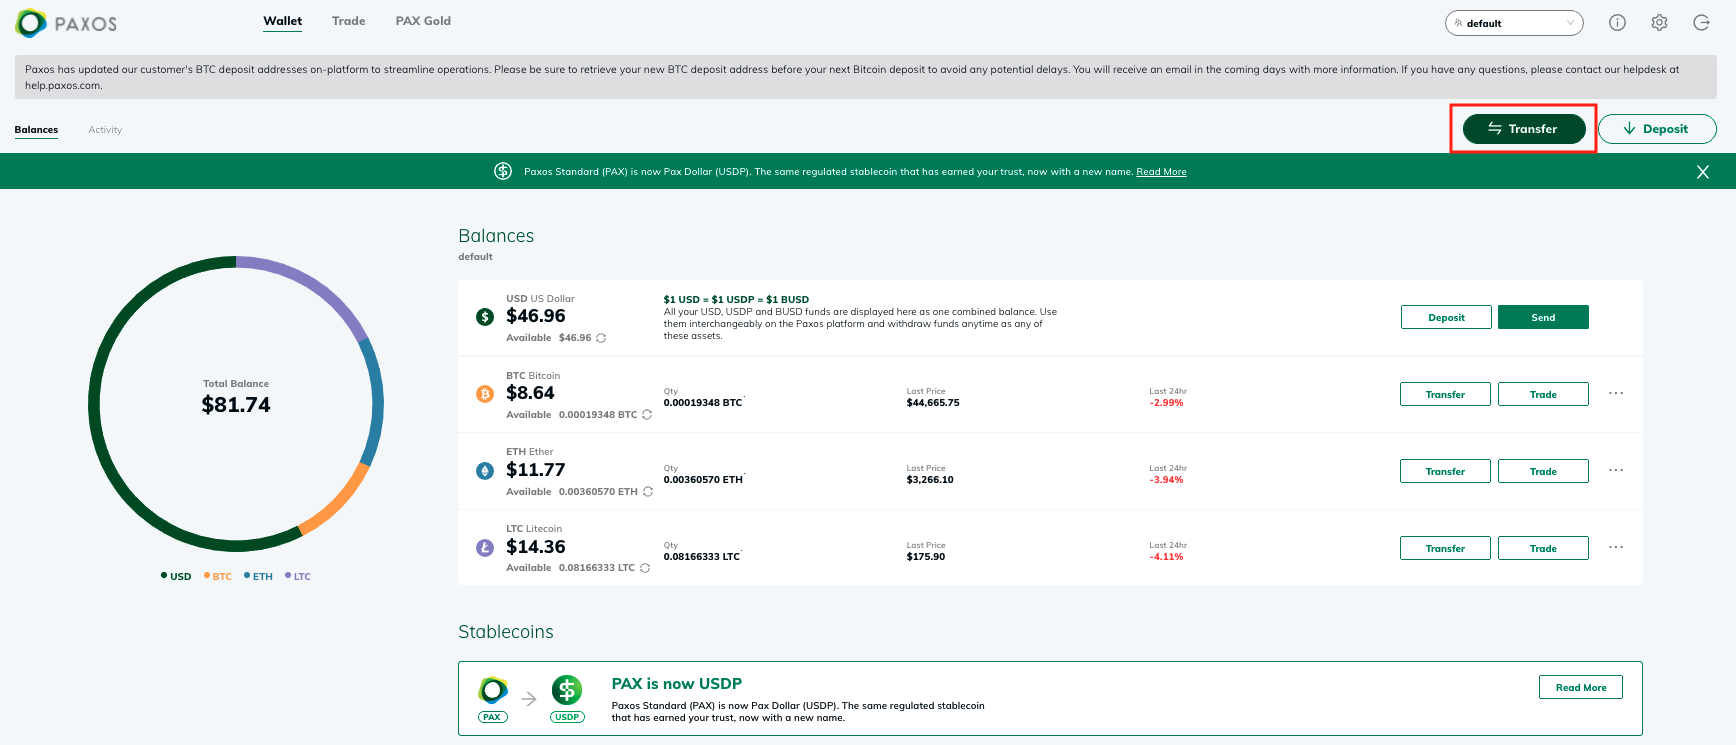This screenshot has width=1736, height=745.
Task: Expand the default account dropdown
Action: pos(1514,23)
